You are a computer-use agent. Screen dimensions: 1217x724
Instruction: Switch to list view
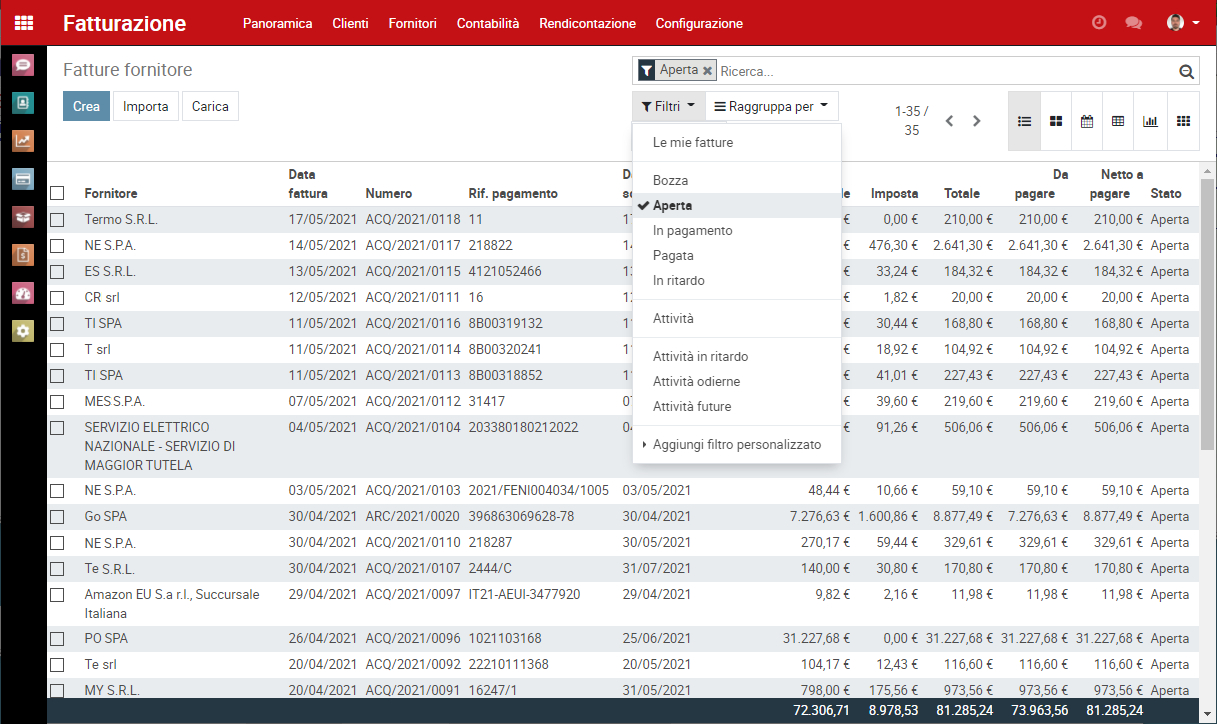point(1024,121)
